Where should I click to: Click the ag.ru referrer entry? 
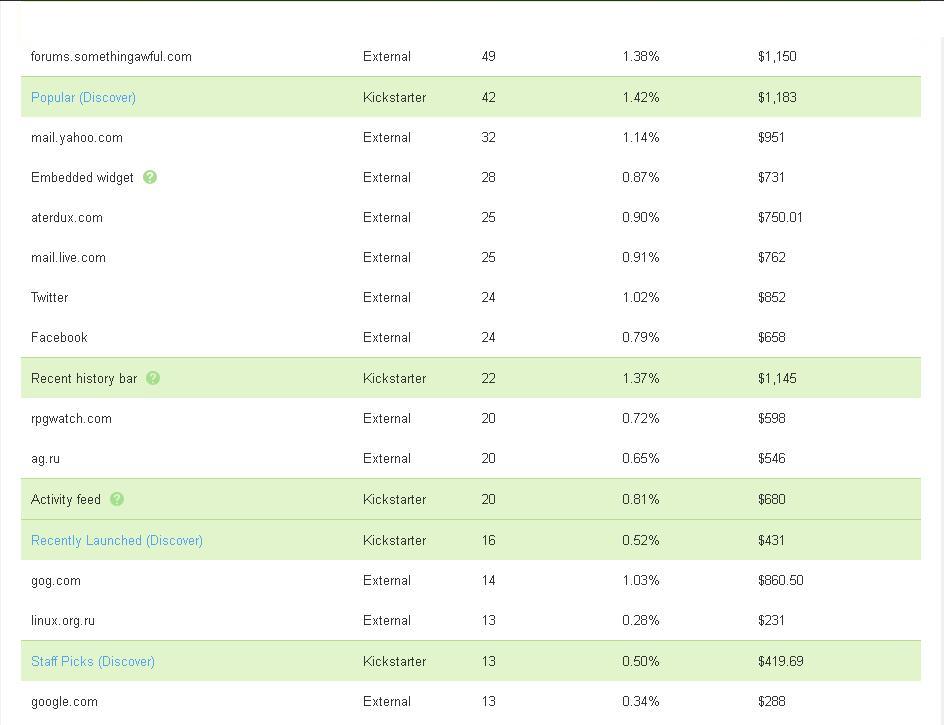[x=45, y=458]
